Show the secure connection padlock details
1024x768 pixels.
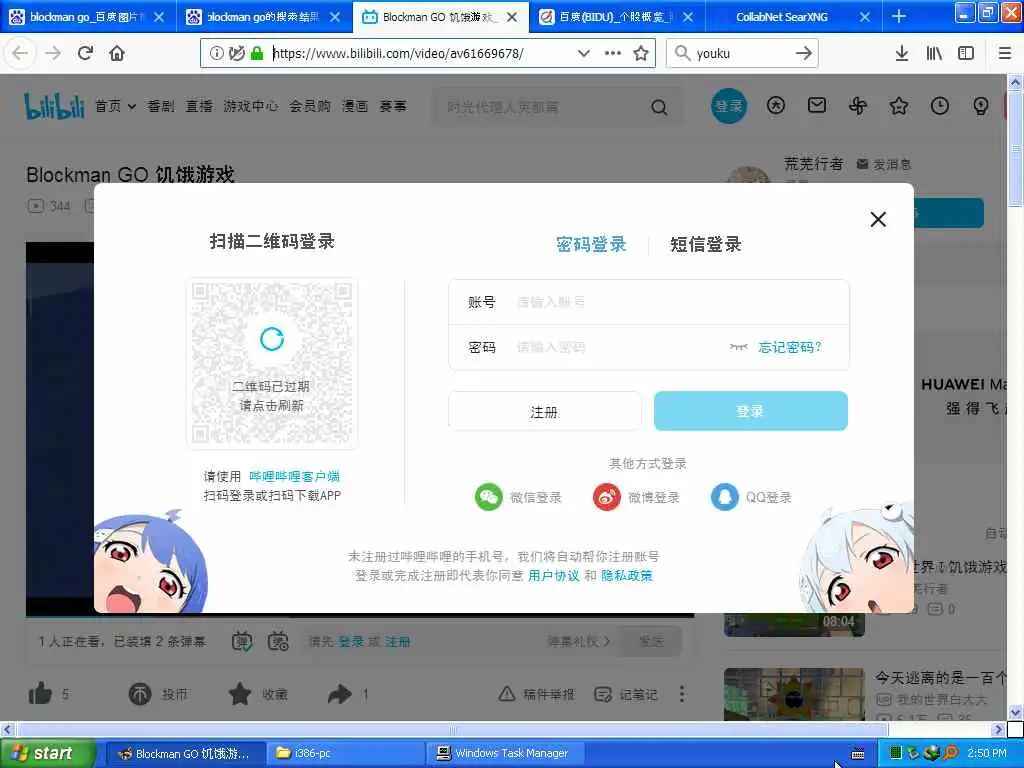[257, 53]
